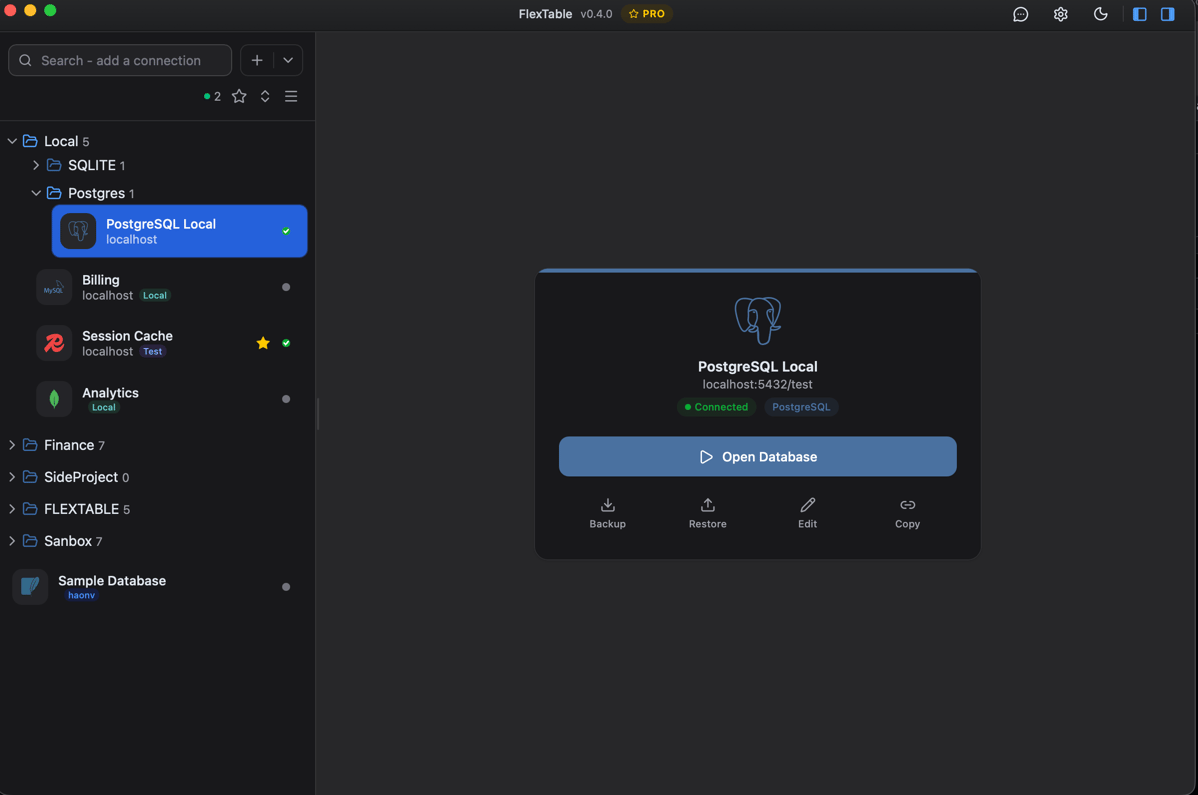1198x795 pixels.
Task: Click the Copy connection link button
Action: pos(908,513)
